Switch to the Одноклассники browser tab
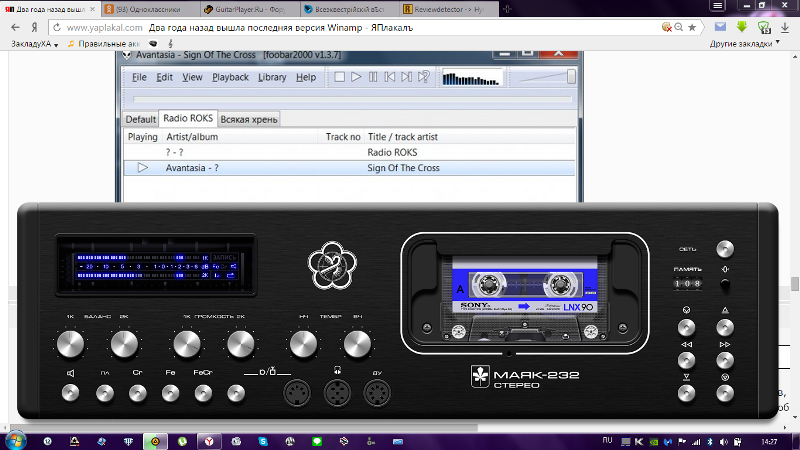This screenshot has width=800, height=450. [x=148, y=9]
